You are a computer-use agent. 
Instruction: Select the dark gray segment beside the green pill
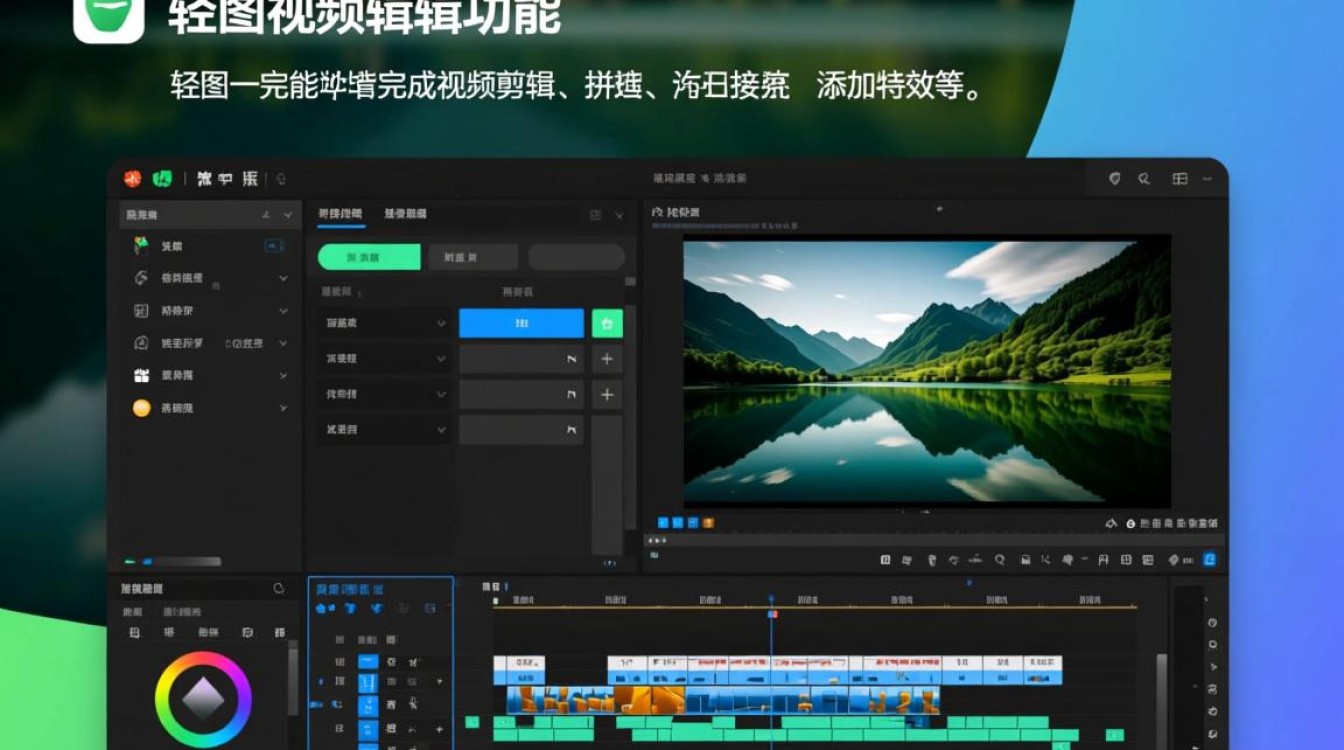point(473,257)
